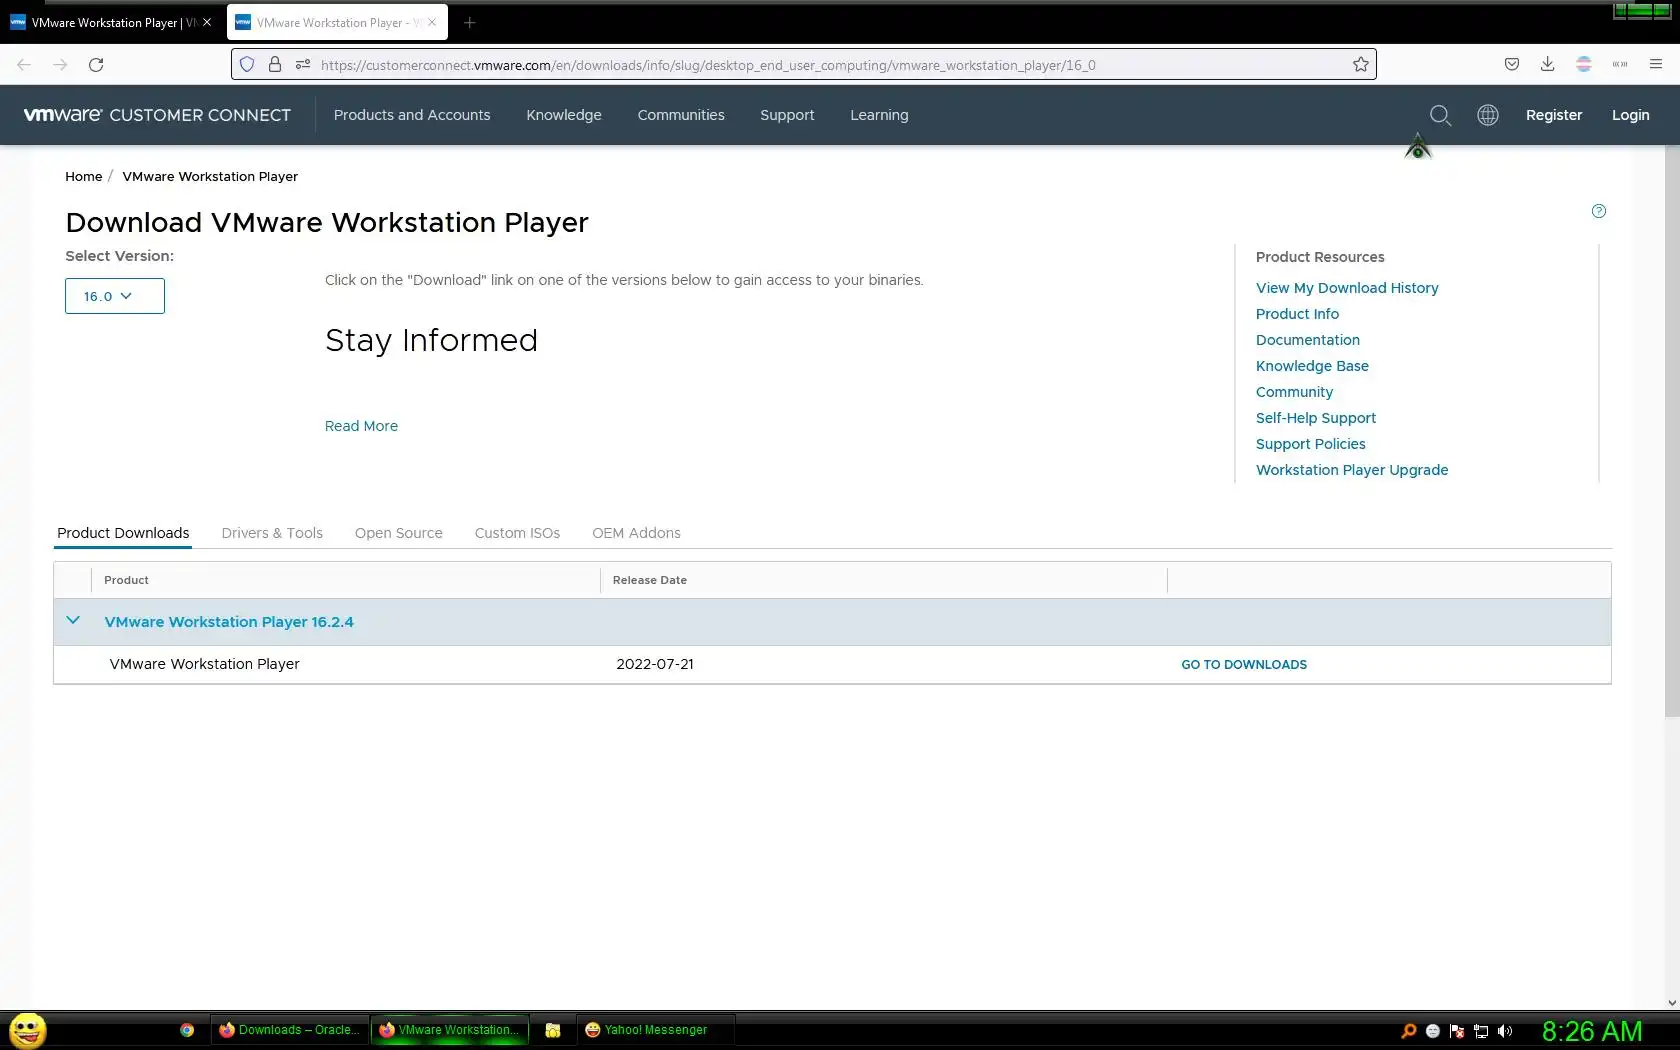Open a new browser tab
This screenshot has height=1050, width=1680.
(469, 22)
